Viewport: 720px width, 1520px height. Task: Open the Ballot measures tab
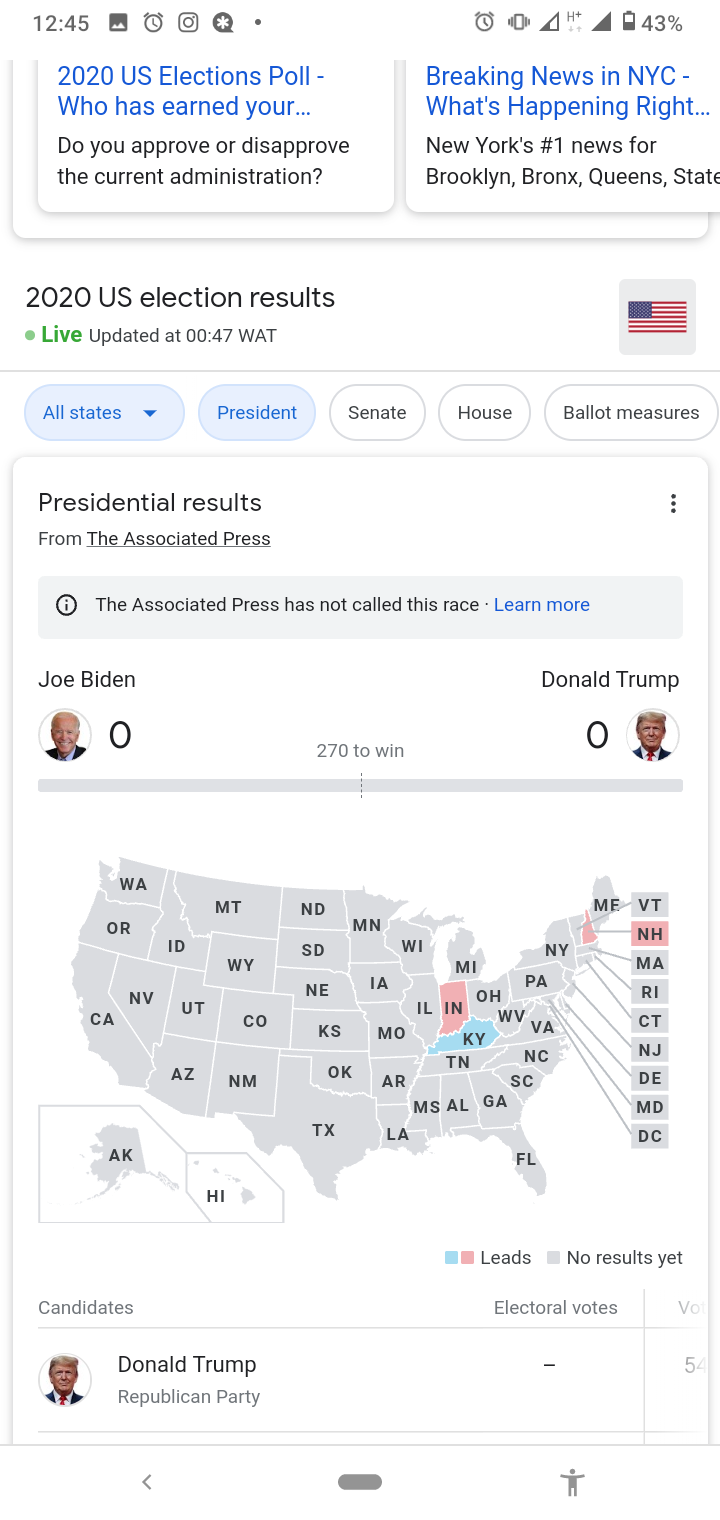pyautogui.click(x=631, y=412)
